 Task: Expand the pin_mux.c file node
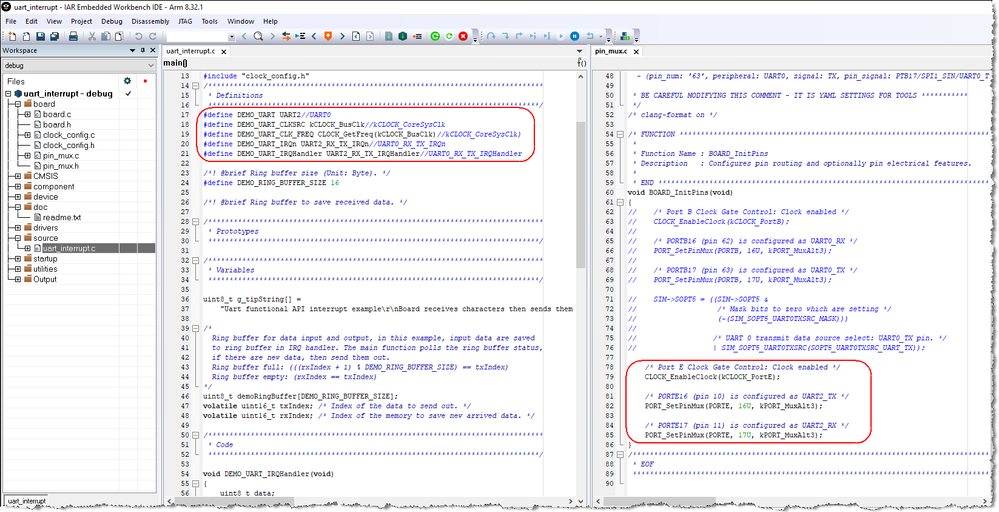point(27,155)
